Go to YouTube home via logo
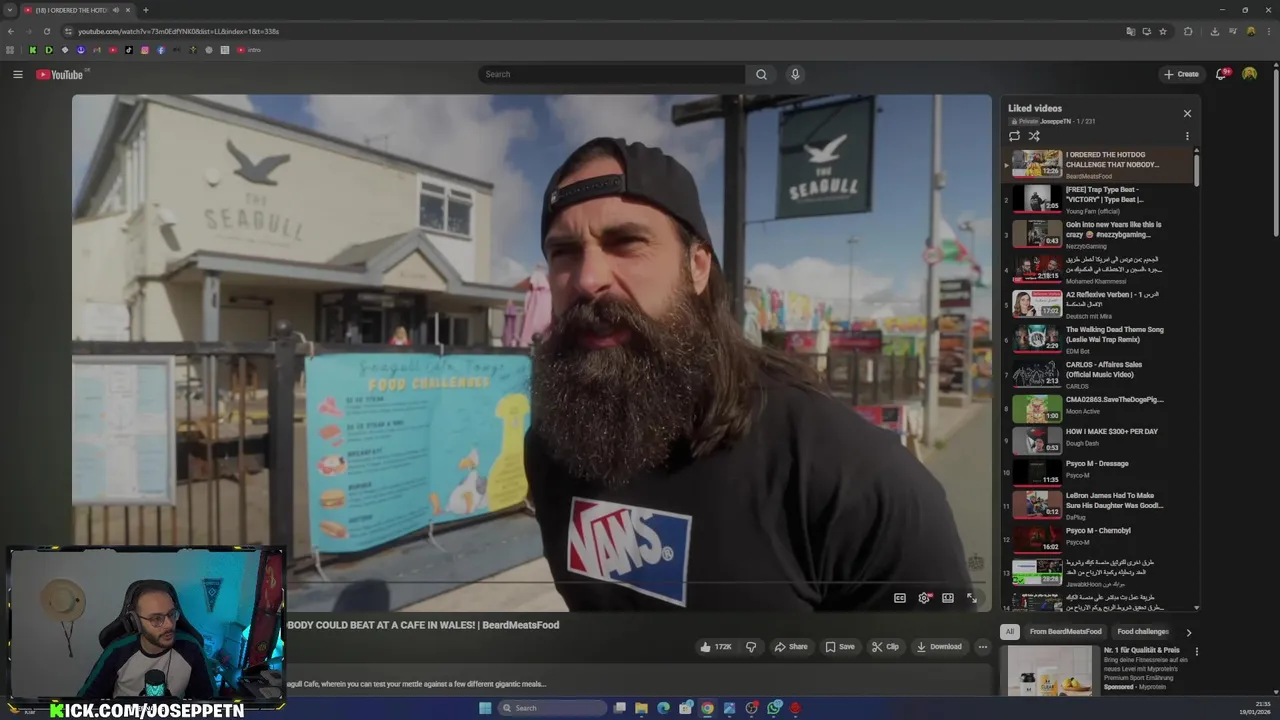1280x720 pixels. [60, 74]
